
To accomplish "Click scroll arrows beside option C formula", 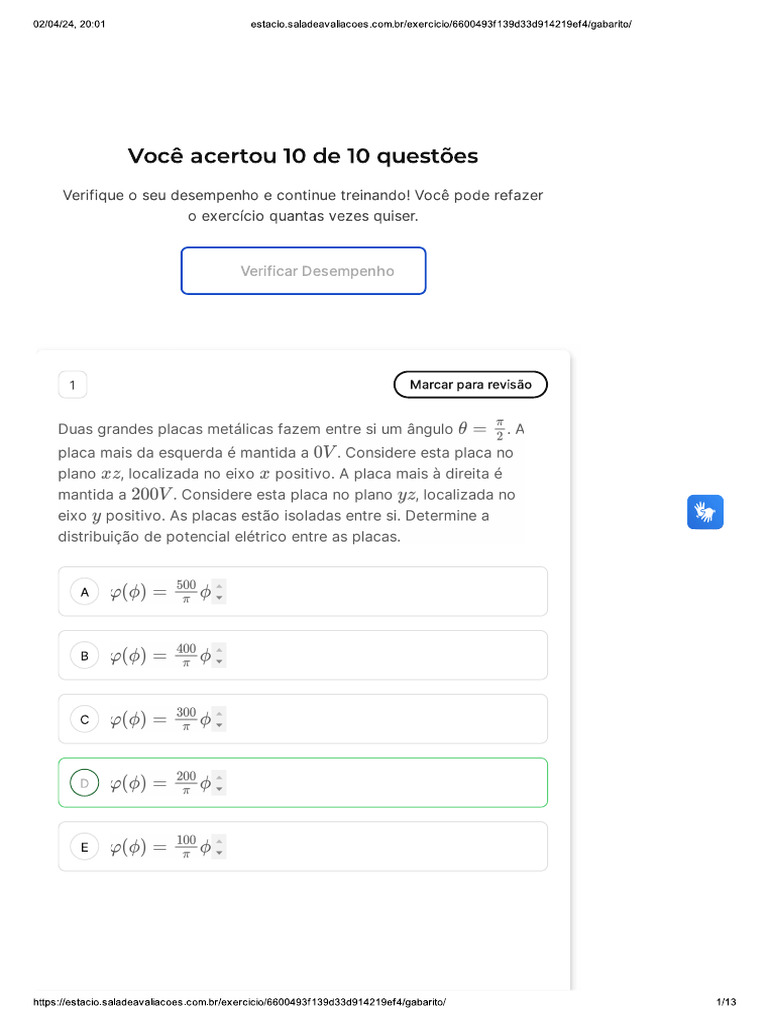I will [x=220, y=720].
